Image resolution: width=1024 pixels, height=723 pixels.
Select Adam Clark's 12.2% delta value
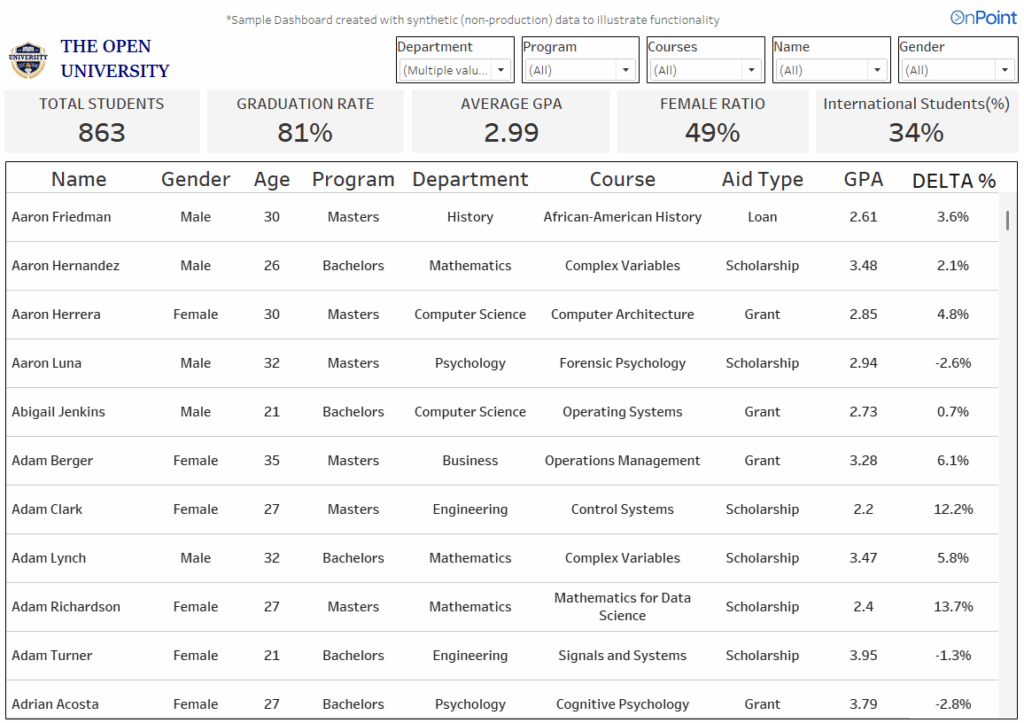pos(953,509)
